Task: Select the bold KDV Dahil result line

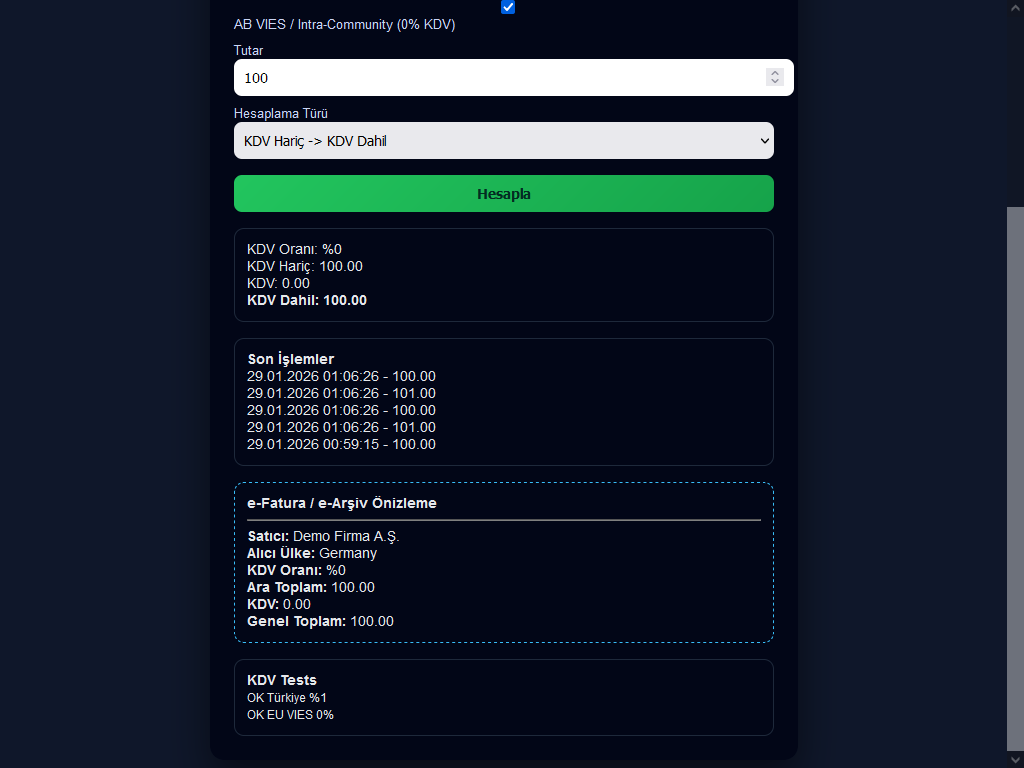Action: pyautogui.click(x=307, y=300)
